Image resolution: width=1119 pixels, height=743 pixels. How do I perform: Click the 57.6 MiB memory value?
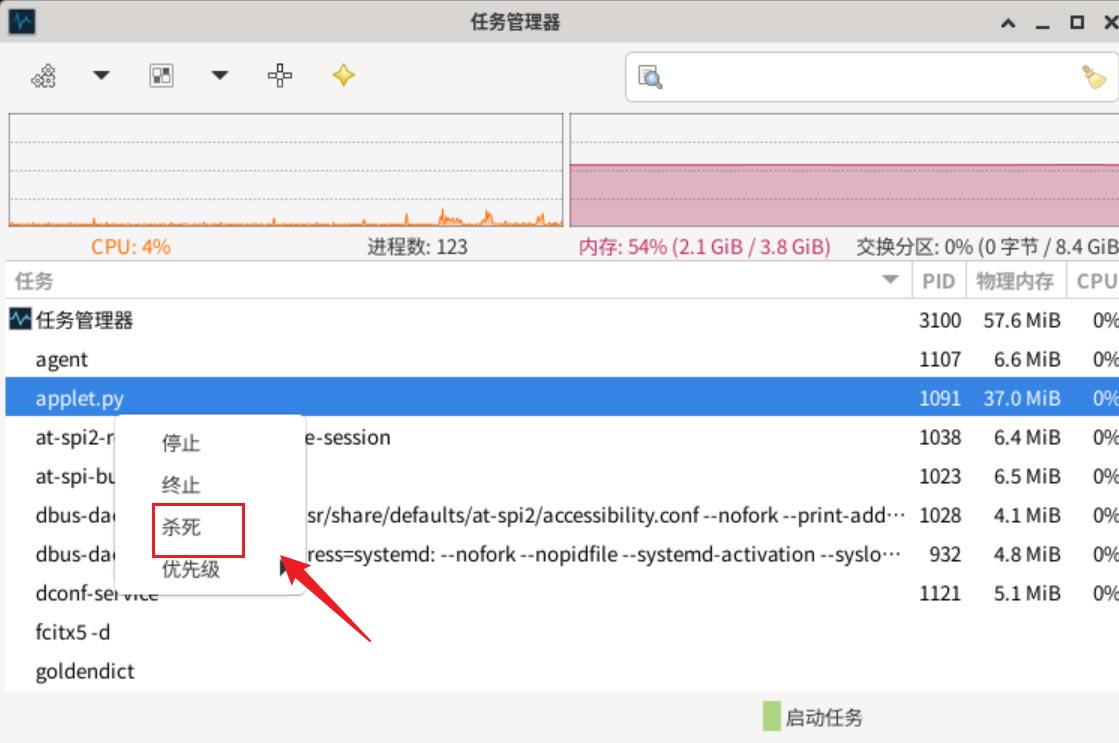tap(1022, 320)
